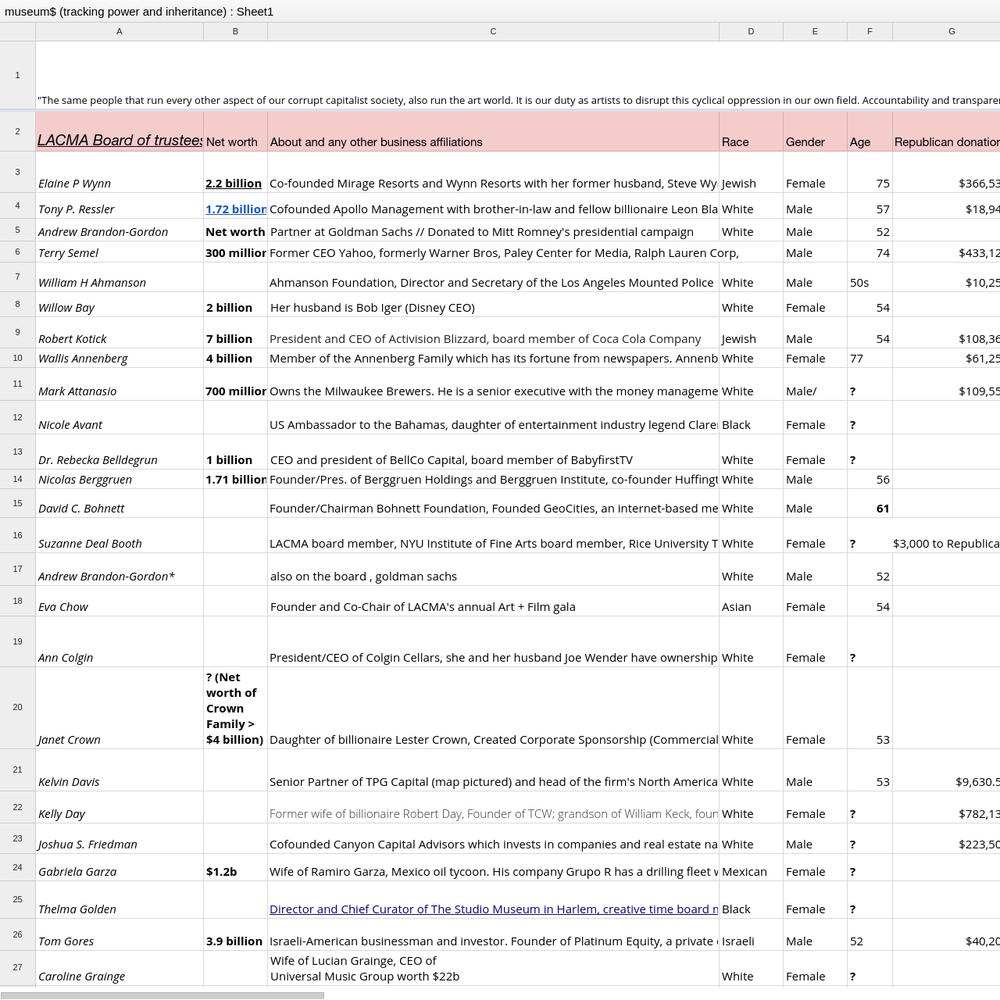This screenshot has height=1000, width=1000.
Task: Click the 'LACMA Board of trustees' header cell
Action: (x=119, y=132)
